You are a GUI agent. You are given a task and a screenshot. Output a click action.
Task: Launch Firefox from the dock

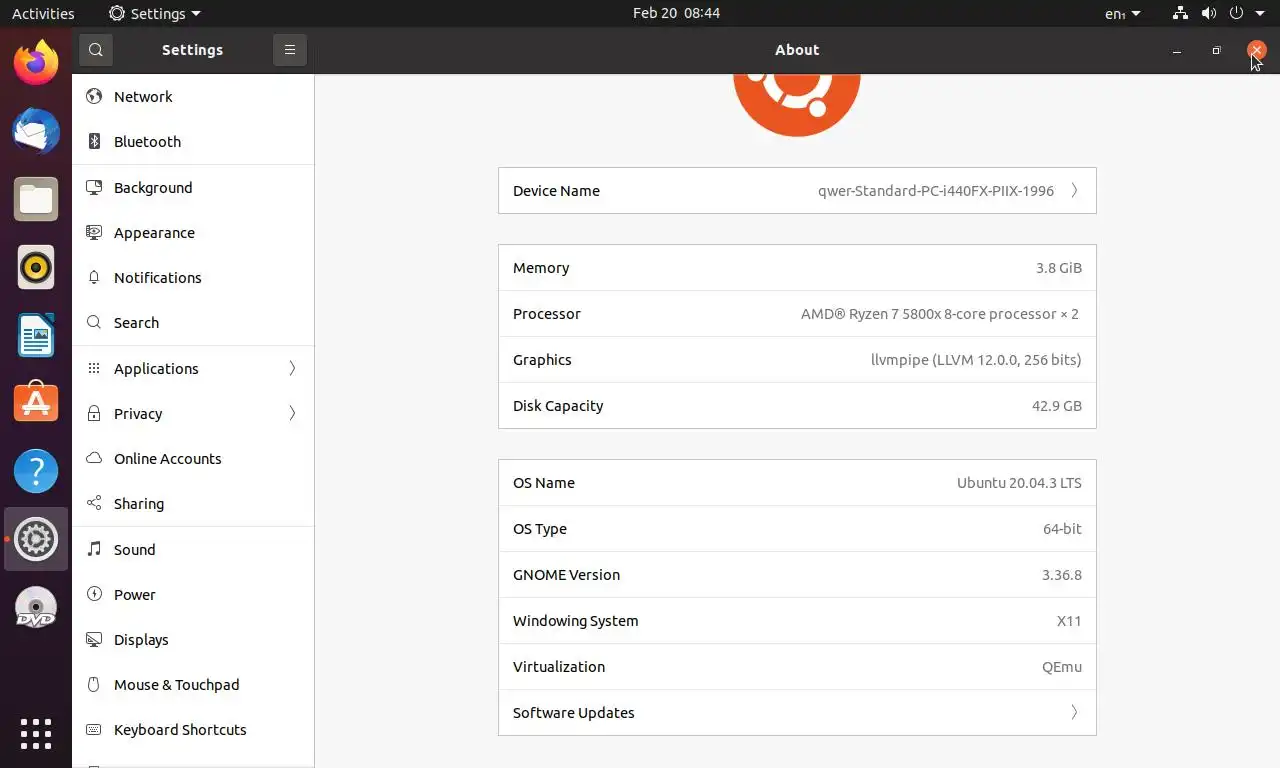[36, 63]
